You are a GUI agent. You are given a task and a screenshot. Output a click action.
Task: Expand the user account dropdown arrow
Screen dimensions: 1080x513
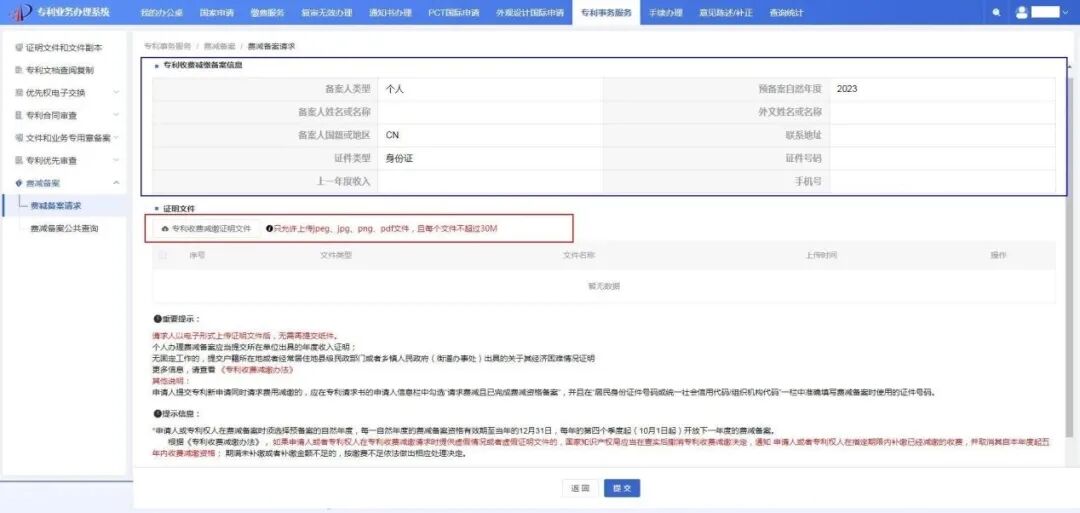tap(1065, 12)
